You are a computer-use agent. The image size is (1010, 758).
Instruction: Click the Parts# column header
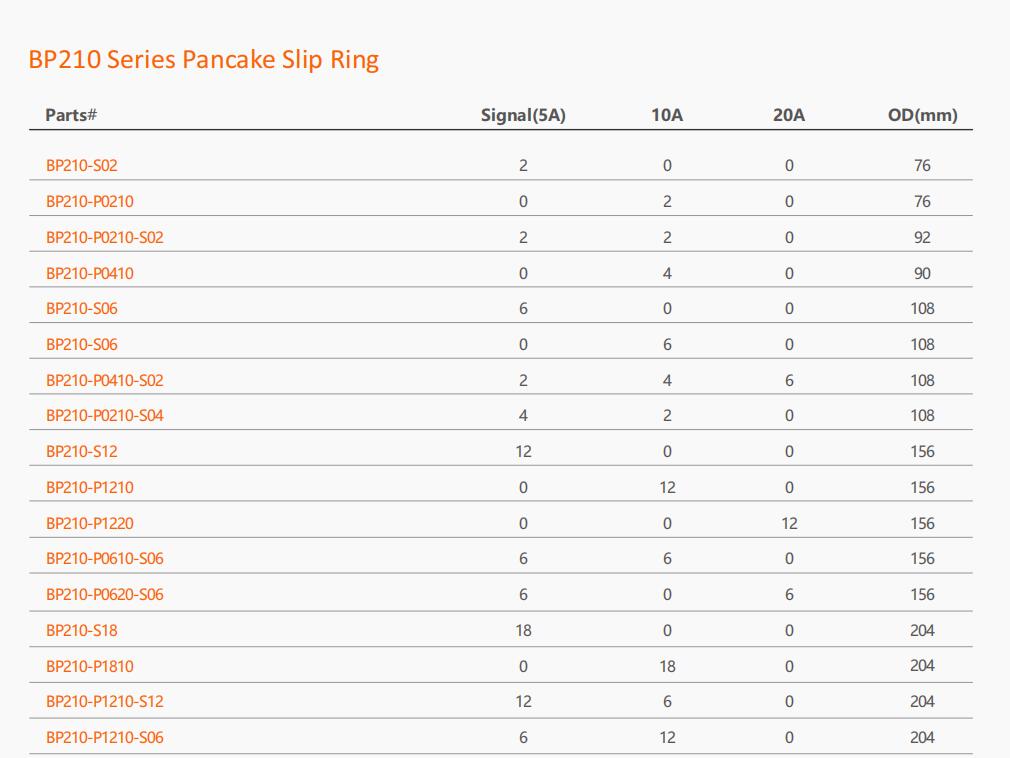pyautogui.click(x=71, y=115)
